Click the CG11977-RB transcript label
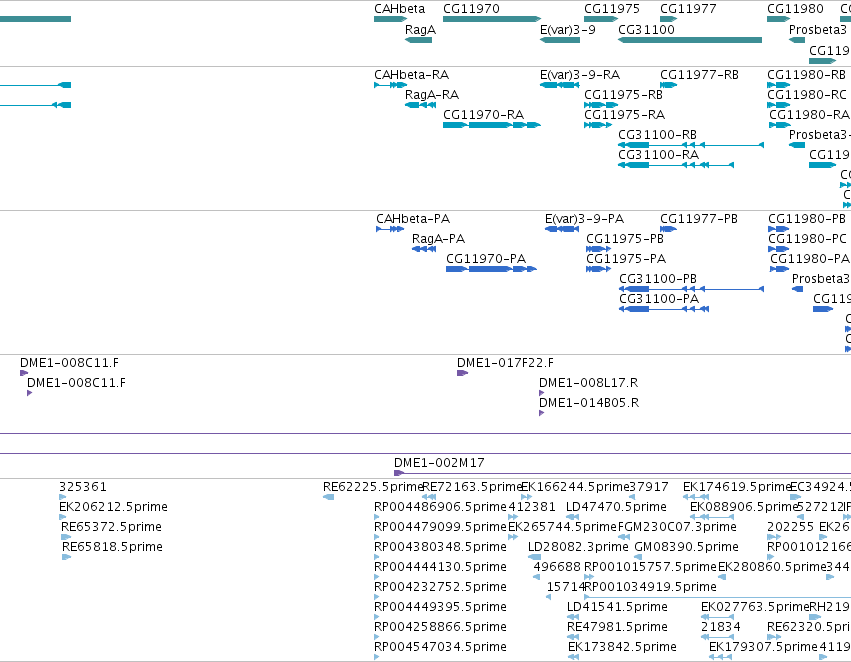Image resolution: width=851 pixels, height=662 pixels. [700, 75]
